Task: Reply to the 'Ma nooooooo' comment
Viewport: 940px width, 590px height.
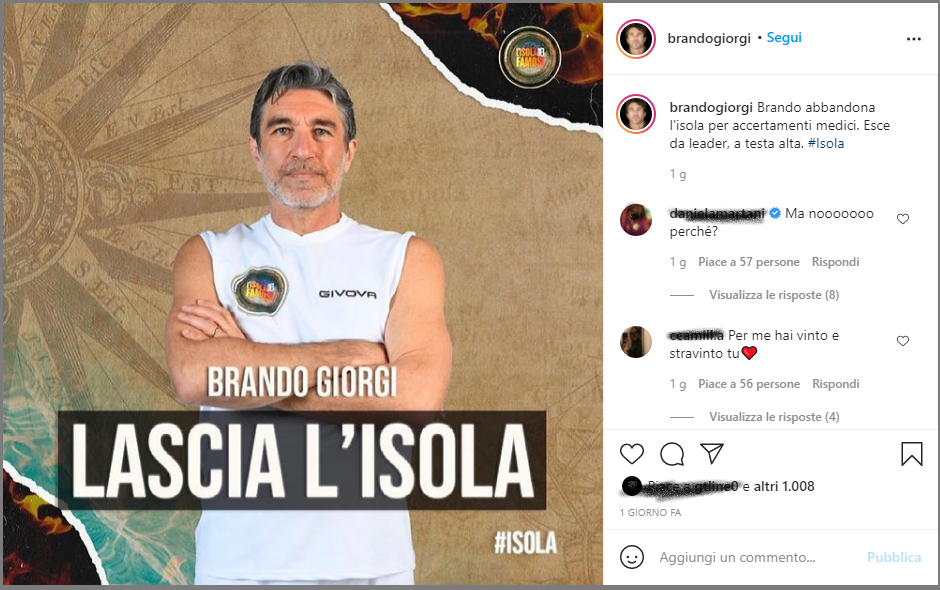Action: point(835,262)
